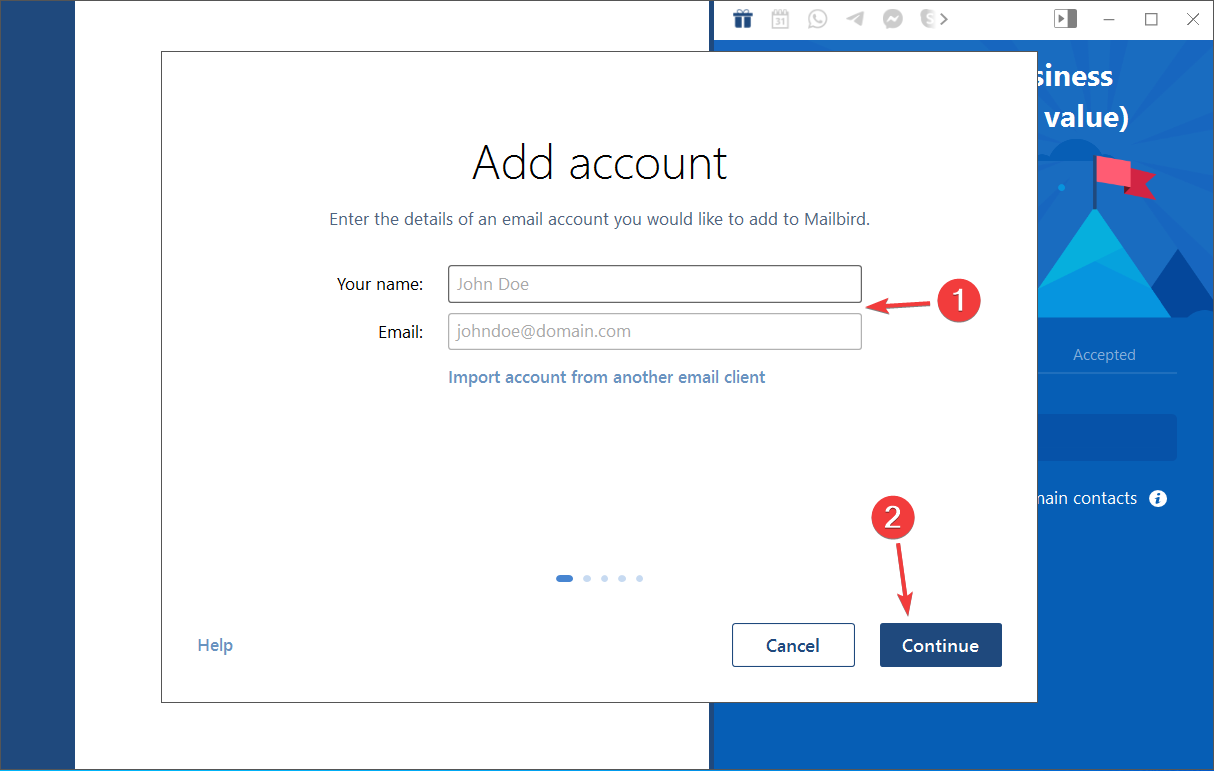Click the info icon beside contacts

[1158, 498]
